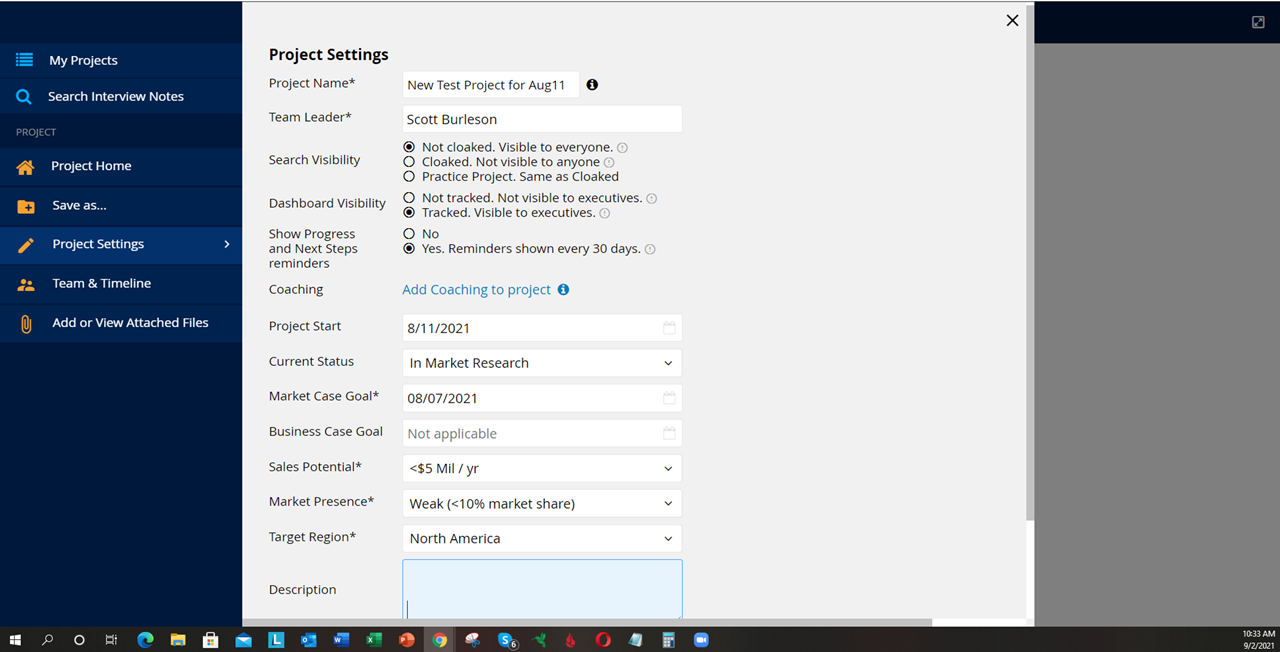1280x652 pixels.
Task: Open Zoom from the taskbar
Action: (x=701, y=640)
